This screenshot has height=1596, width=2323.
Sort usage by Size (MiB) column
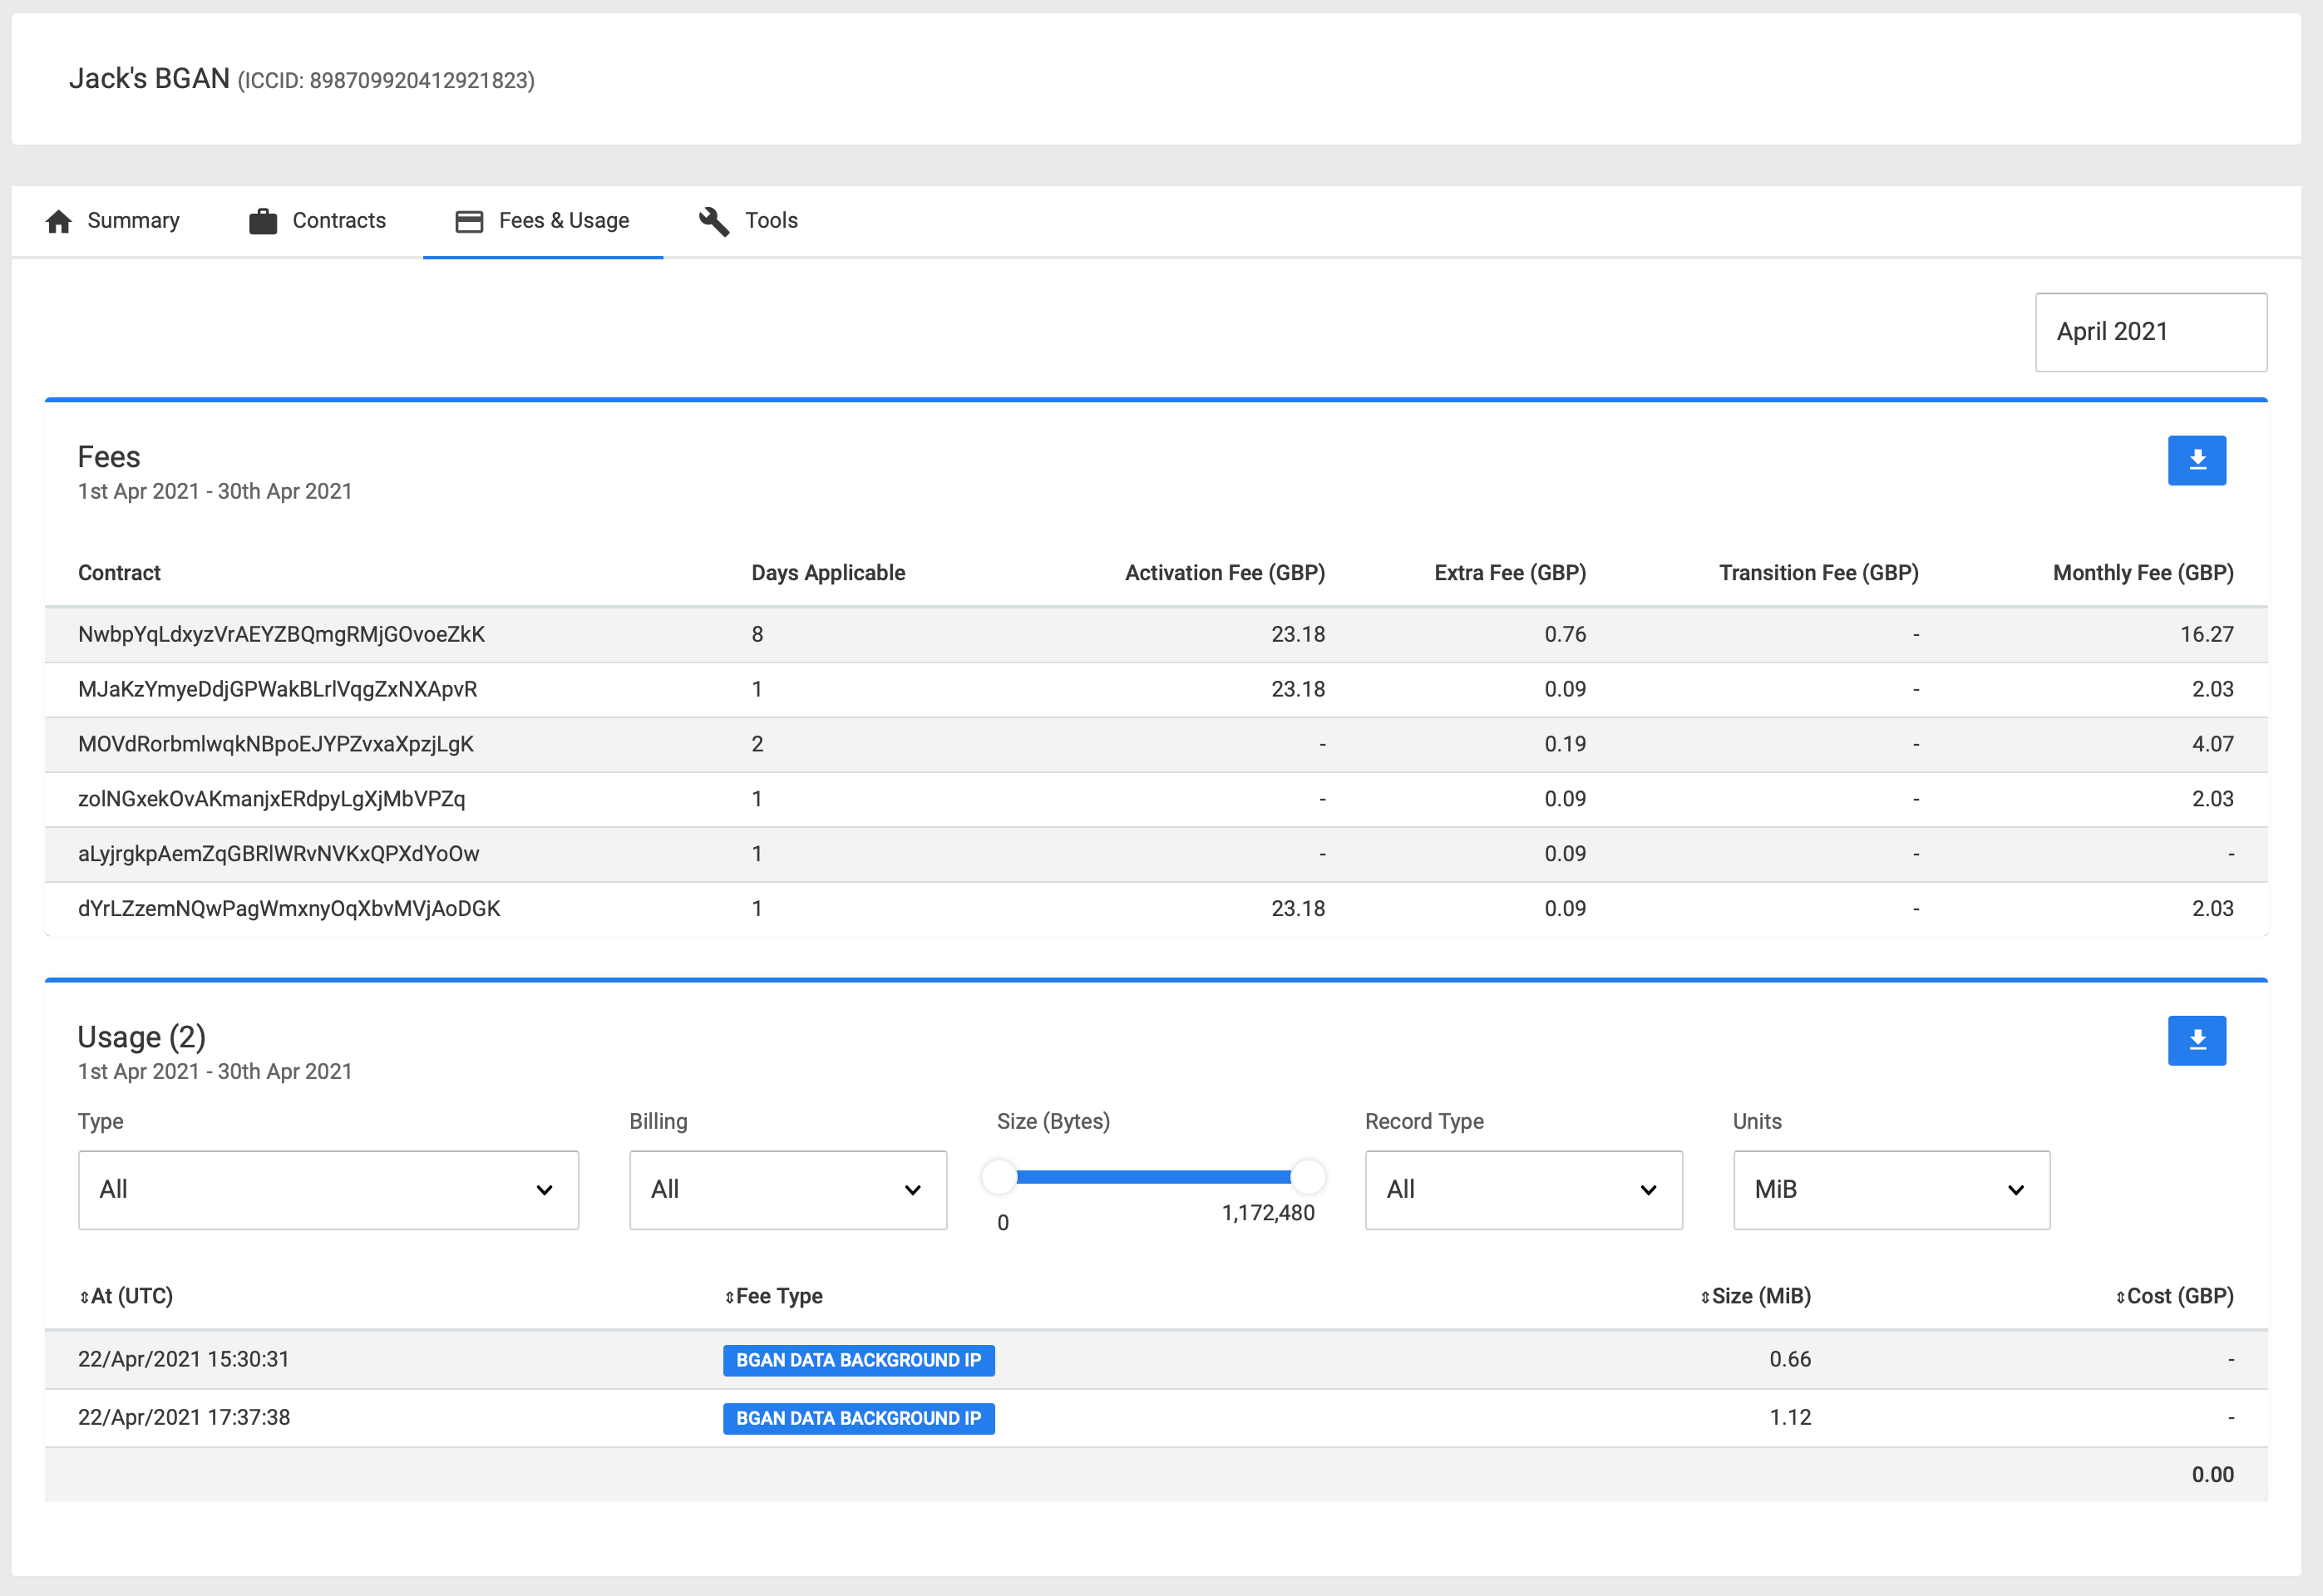1755,1296
